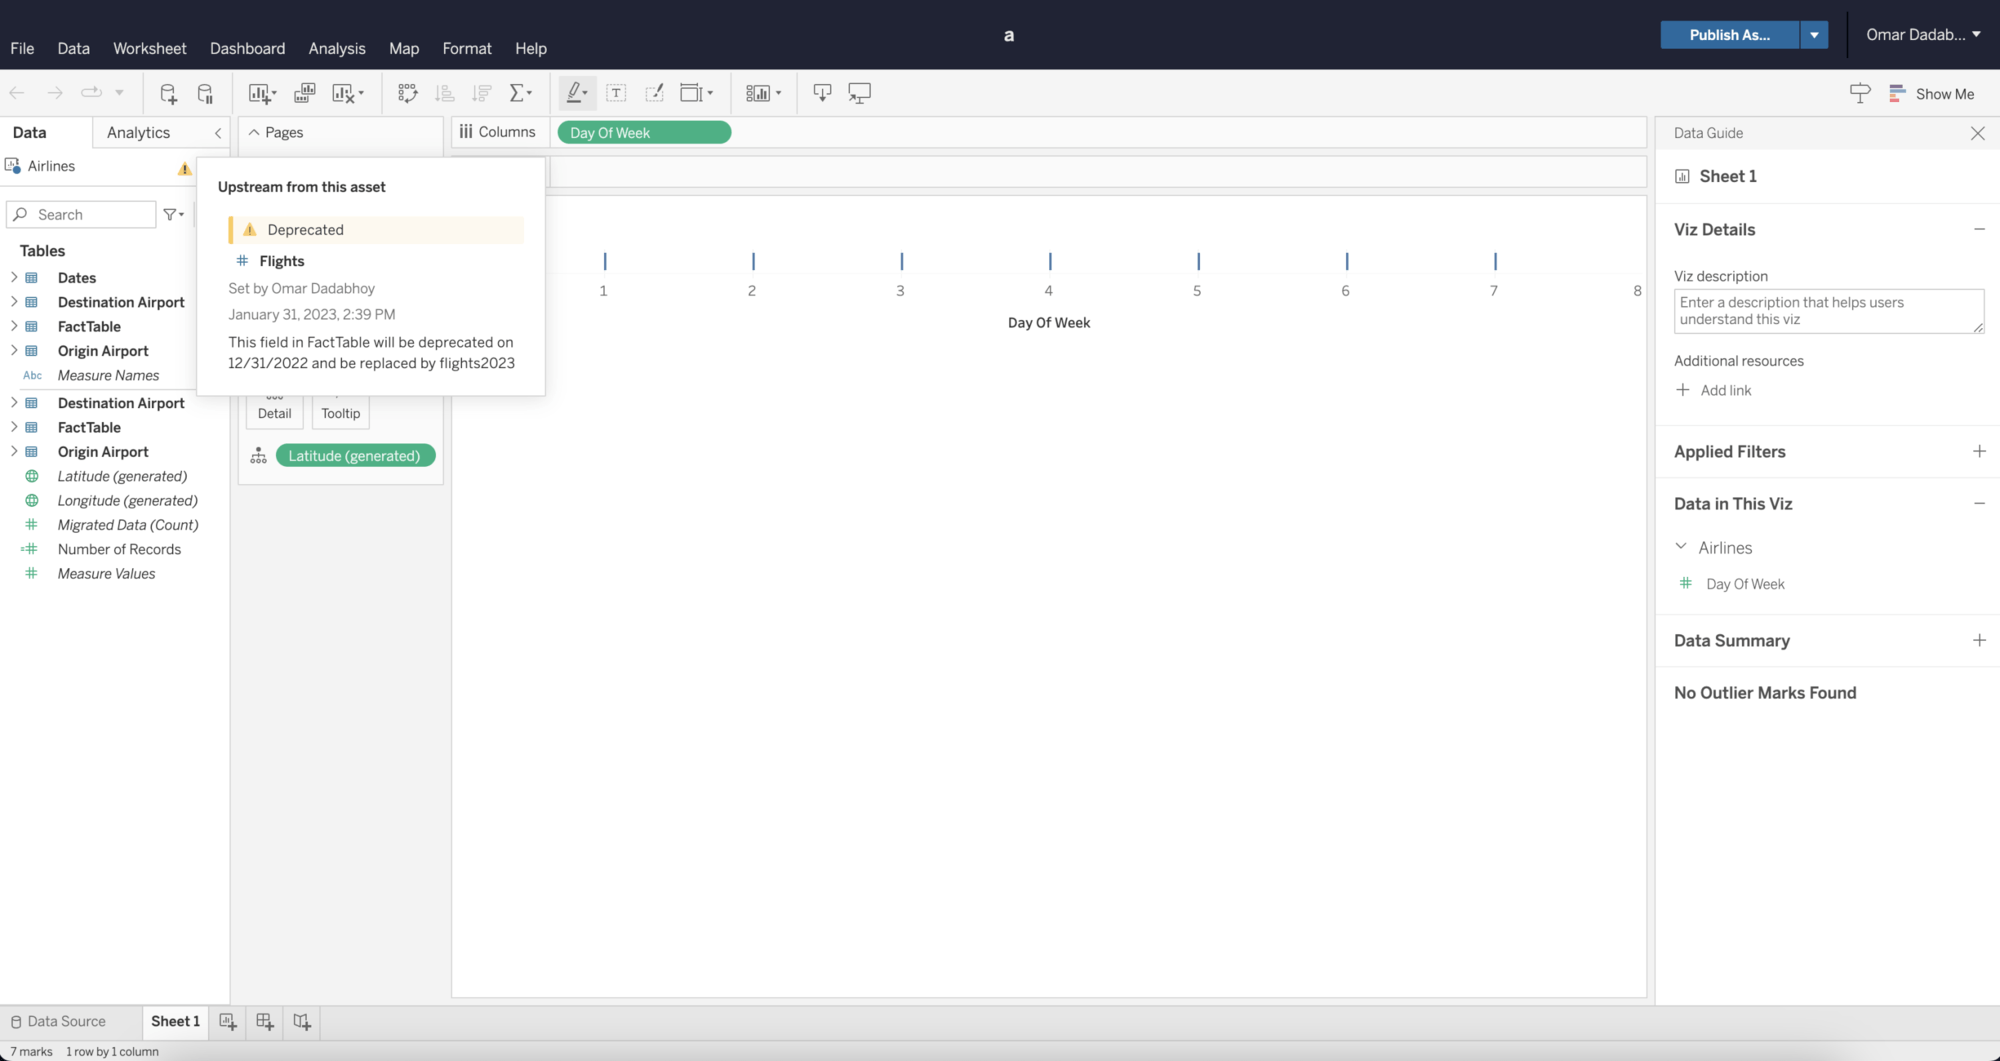Screen dimensions: 2000x1061
Task: Open the Analysis menu
Action: (336, 48)
